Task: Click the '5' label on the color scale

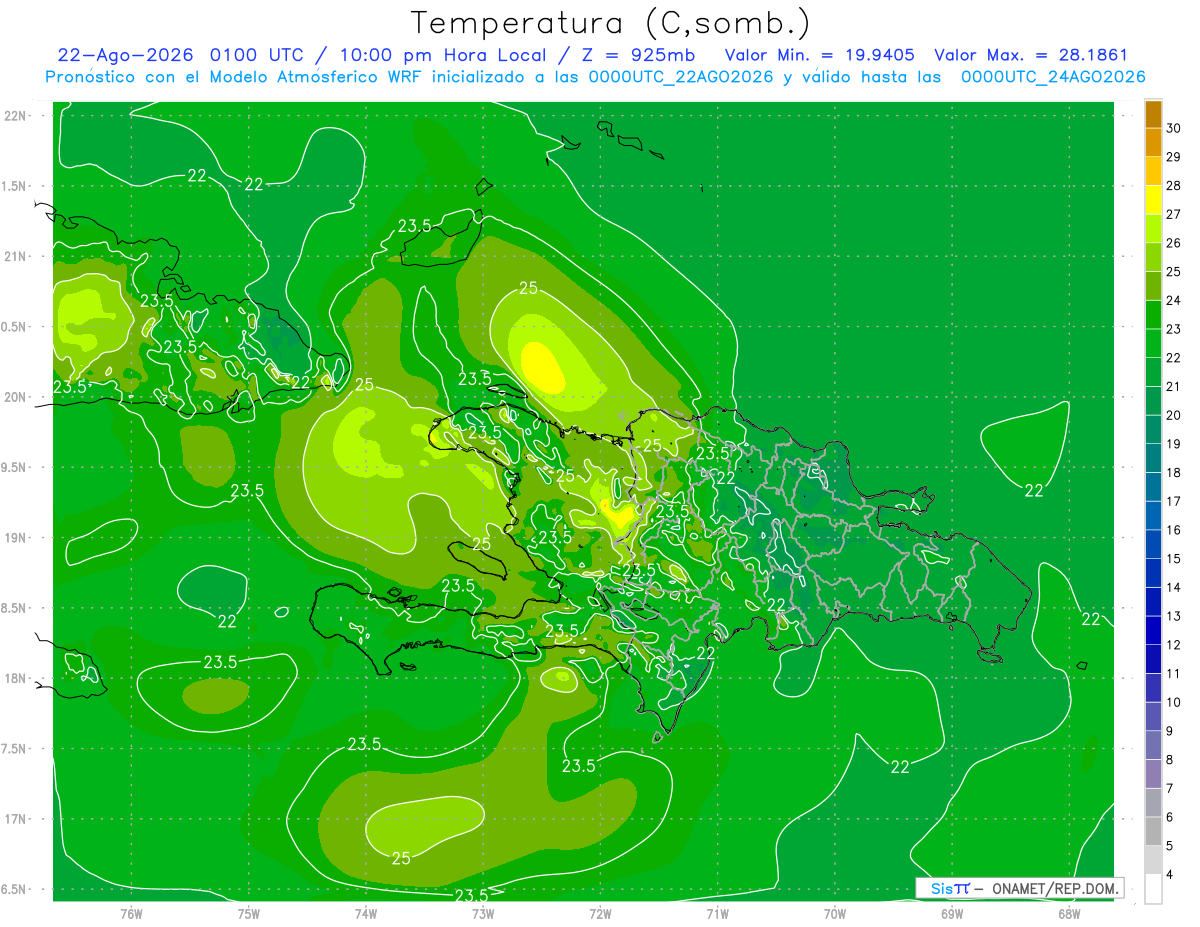Action: coord(1171,846)
